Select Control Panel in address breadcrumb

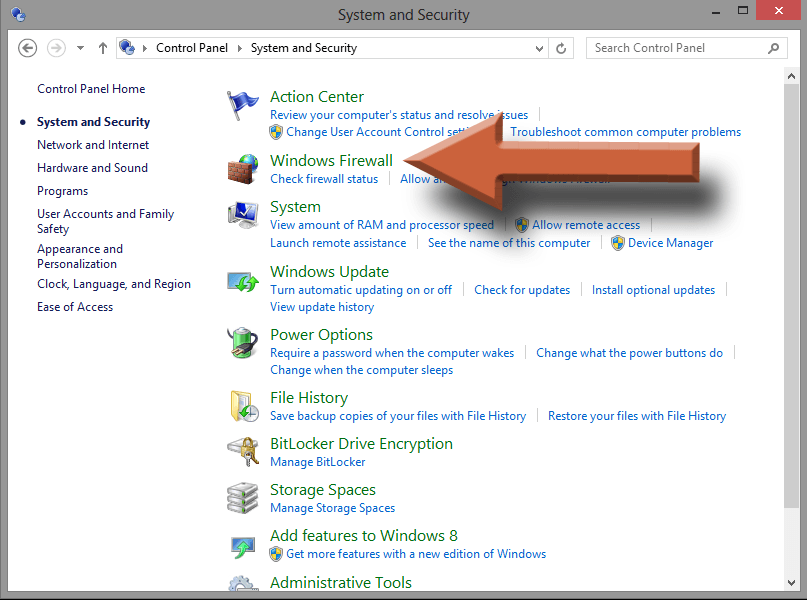pos(191,48)
